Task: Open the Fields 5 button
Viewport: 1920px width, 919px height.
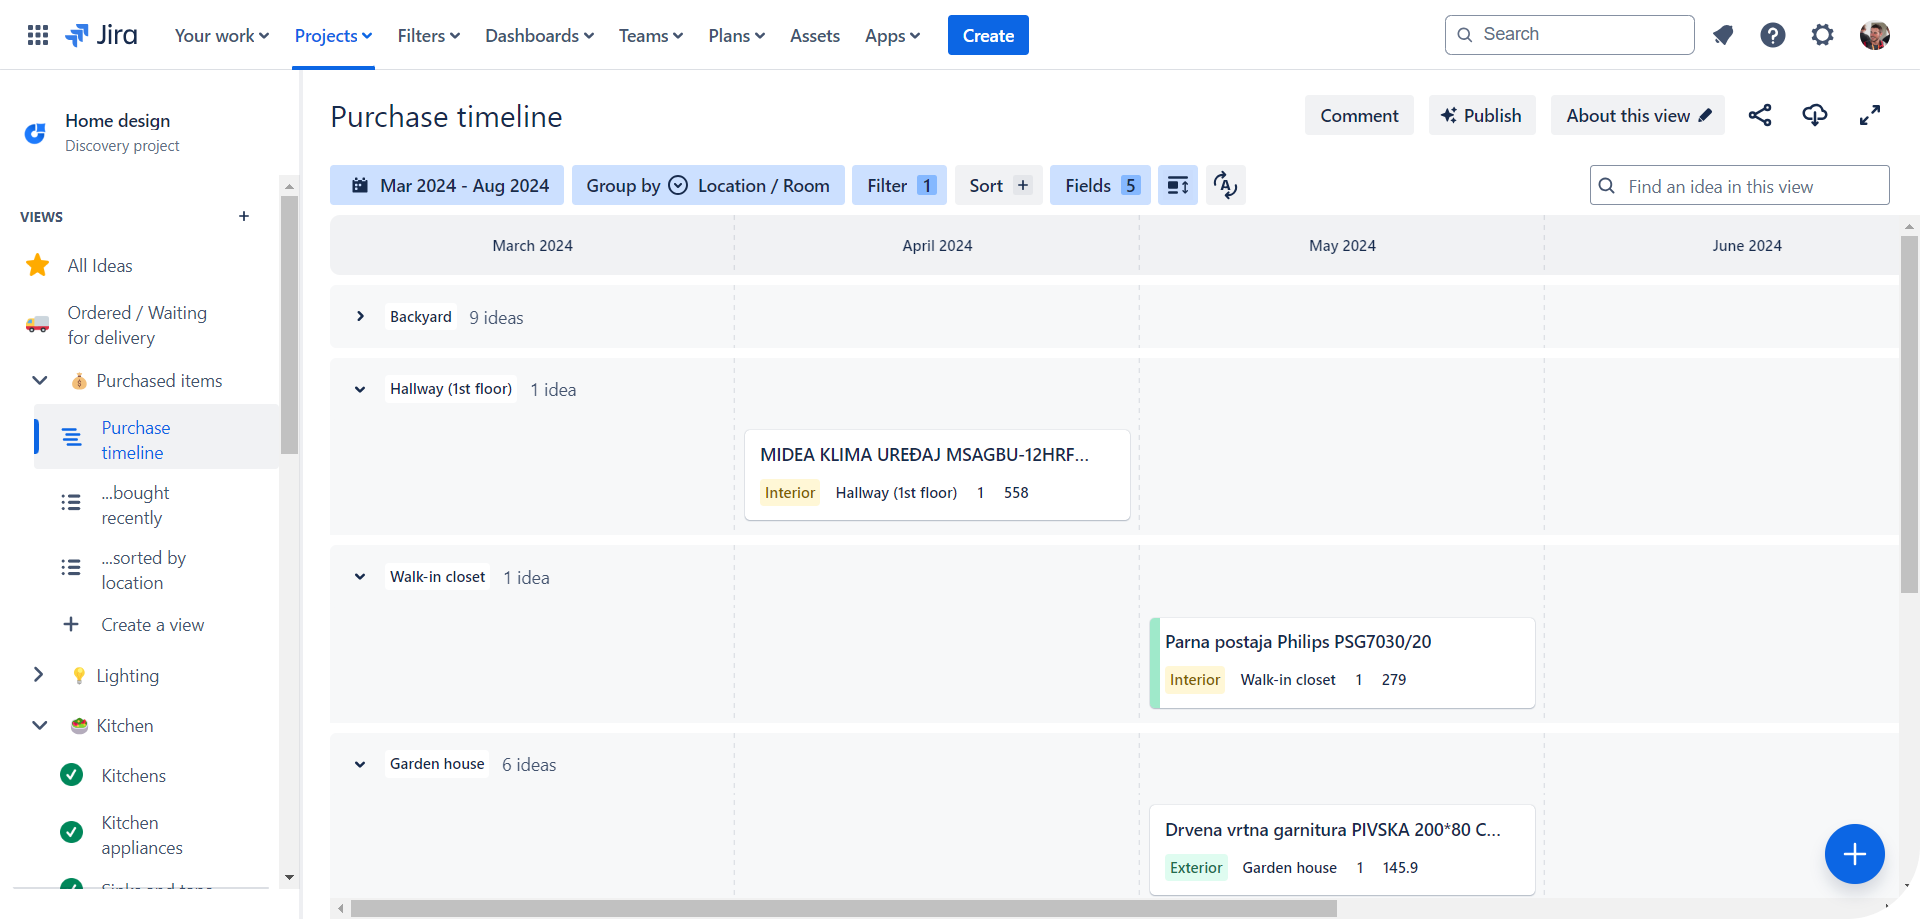Action: click(x=1100, y=185)
